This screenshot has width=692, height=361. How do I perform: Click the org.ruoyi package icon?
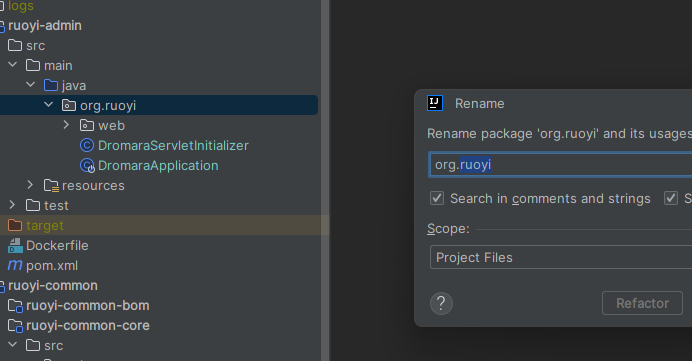click(68, 105)
